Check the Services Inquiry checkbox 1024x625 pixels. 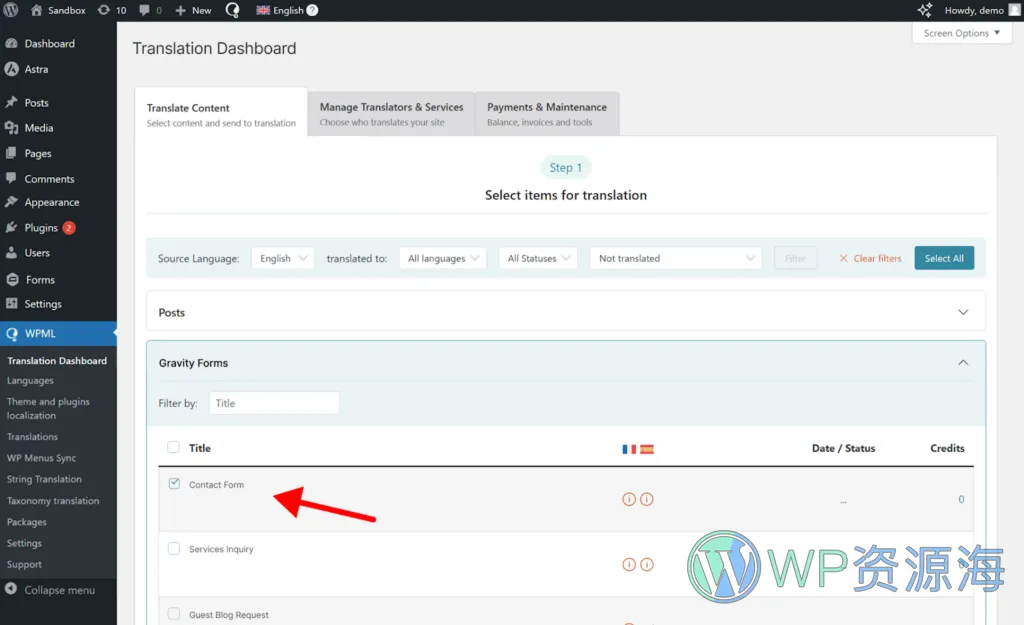coord(174,549)
